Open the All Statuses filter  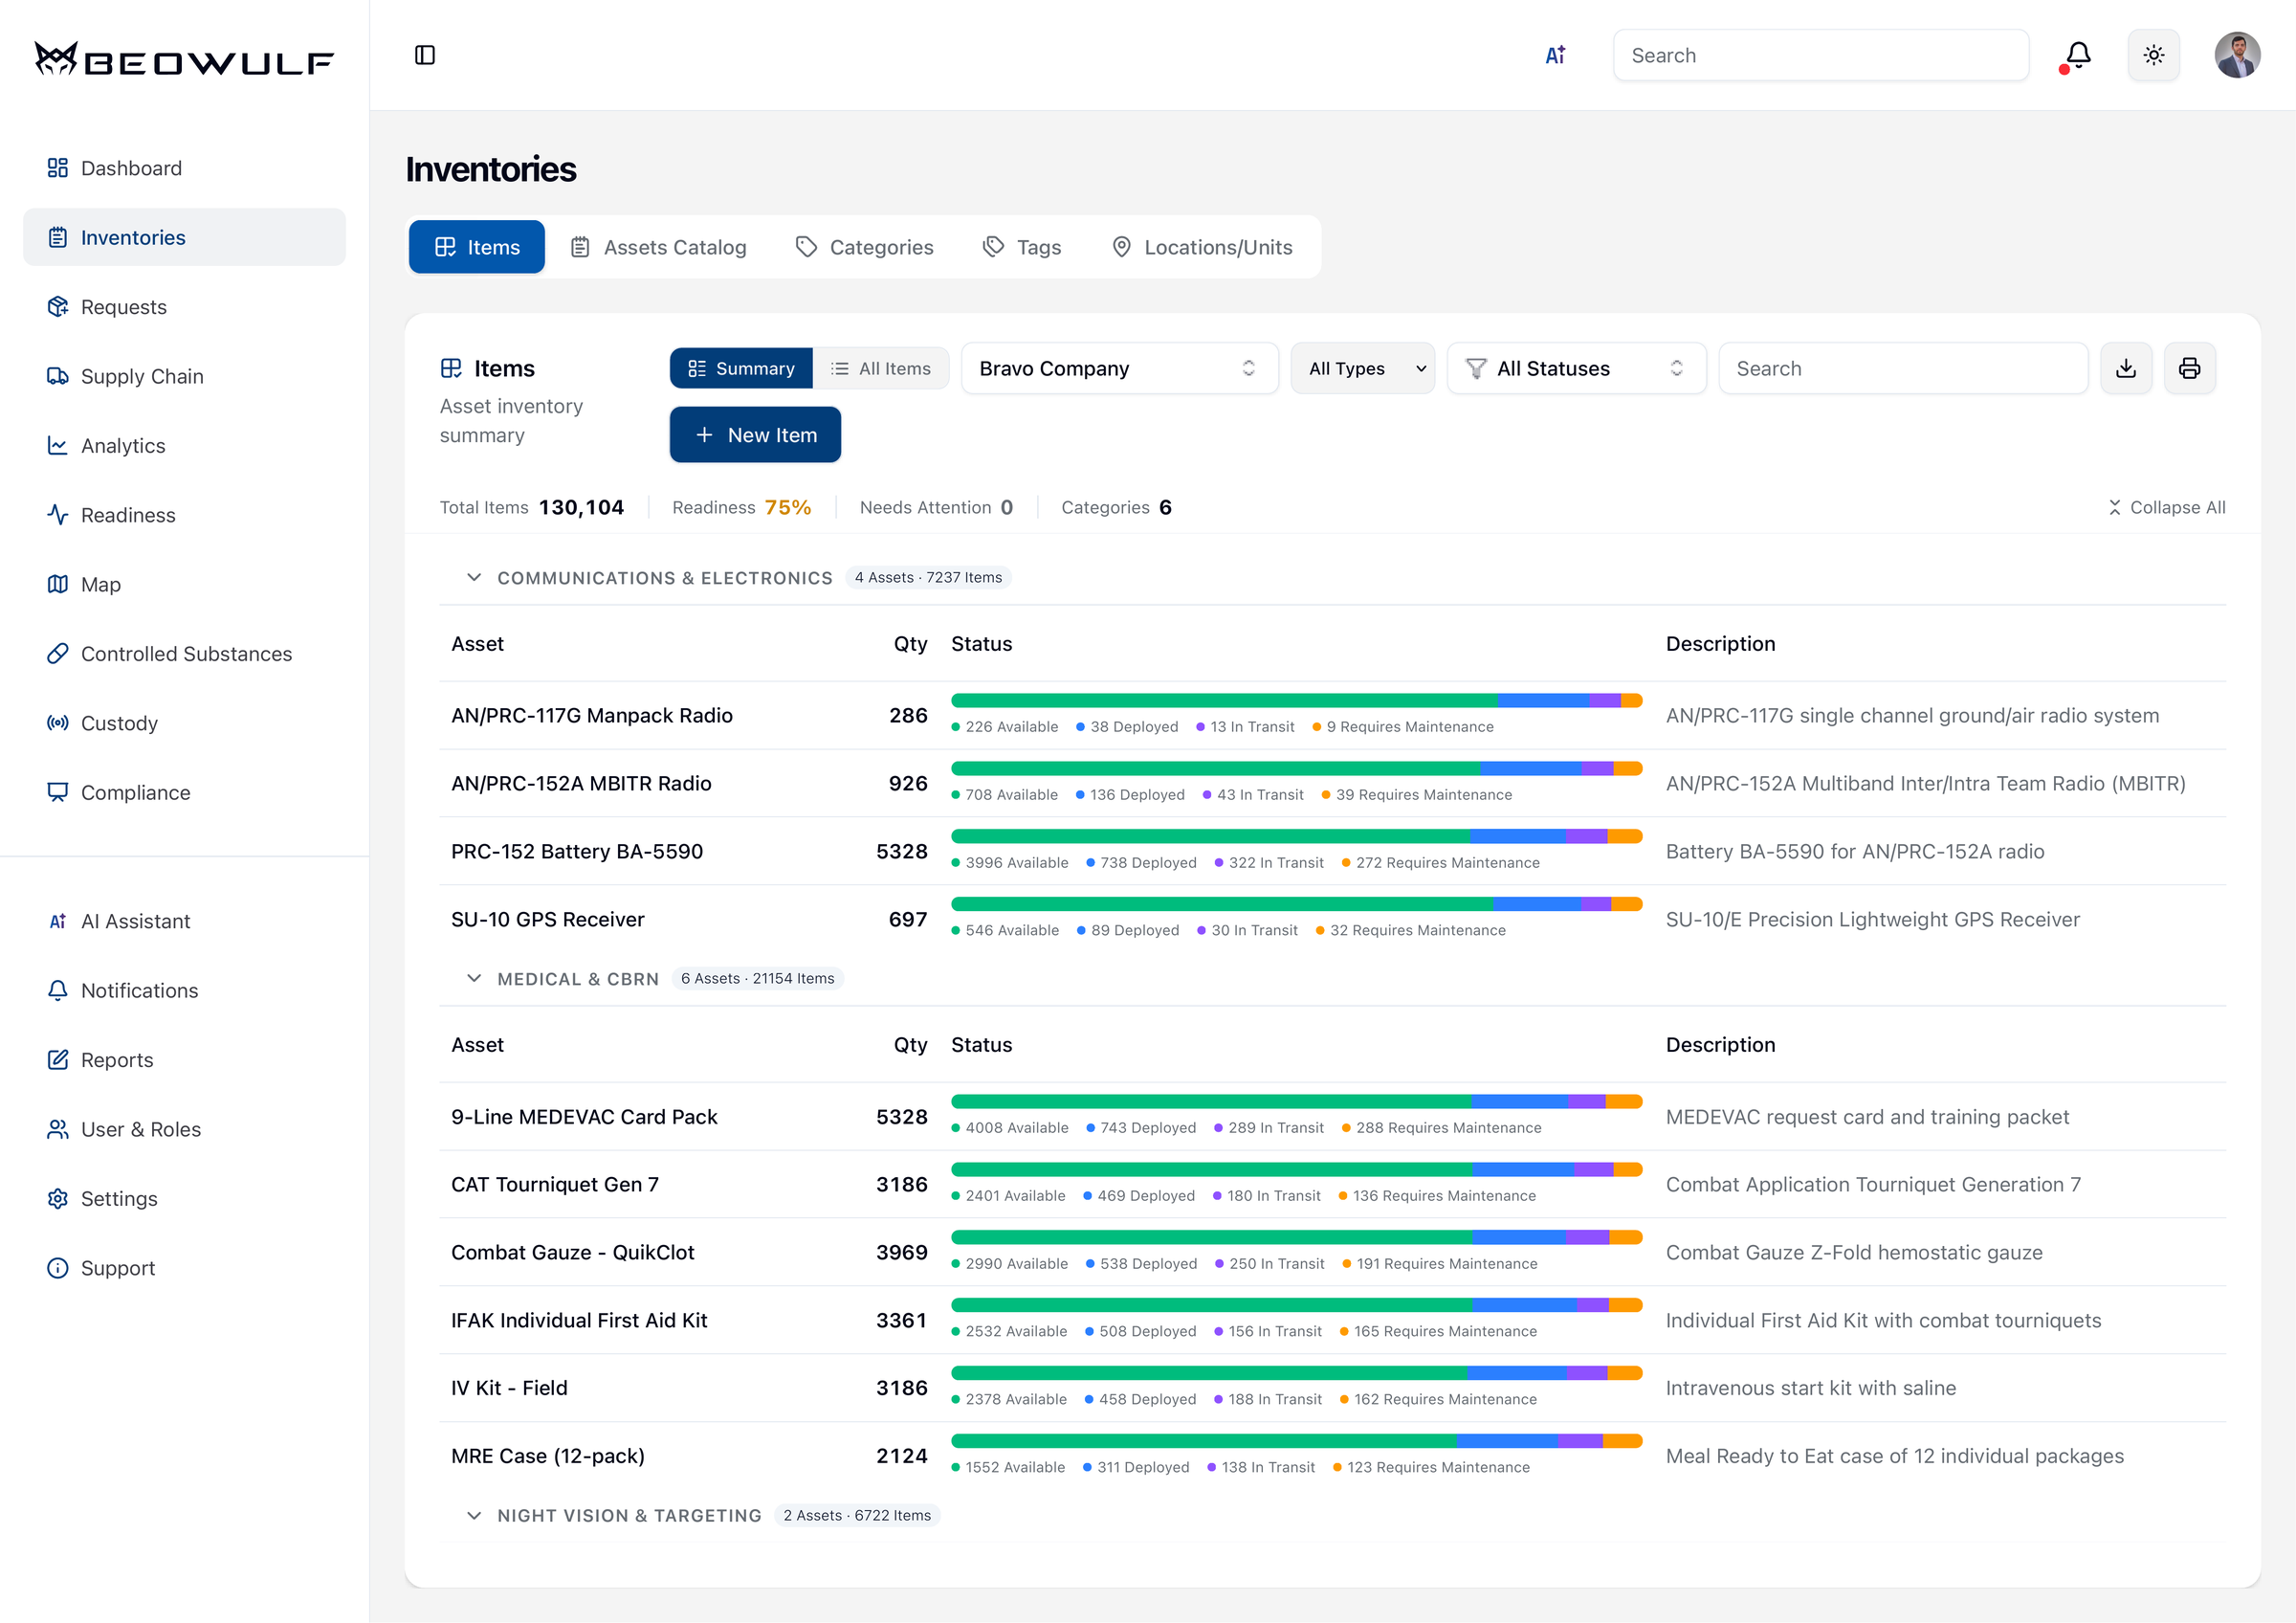(1575, 368)
